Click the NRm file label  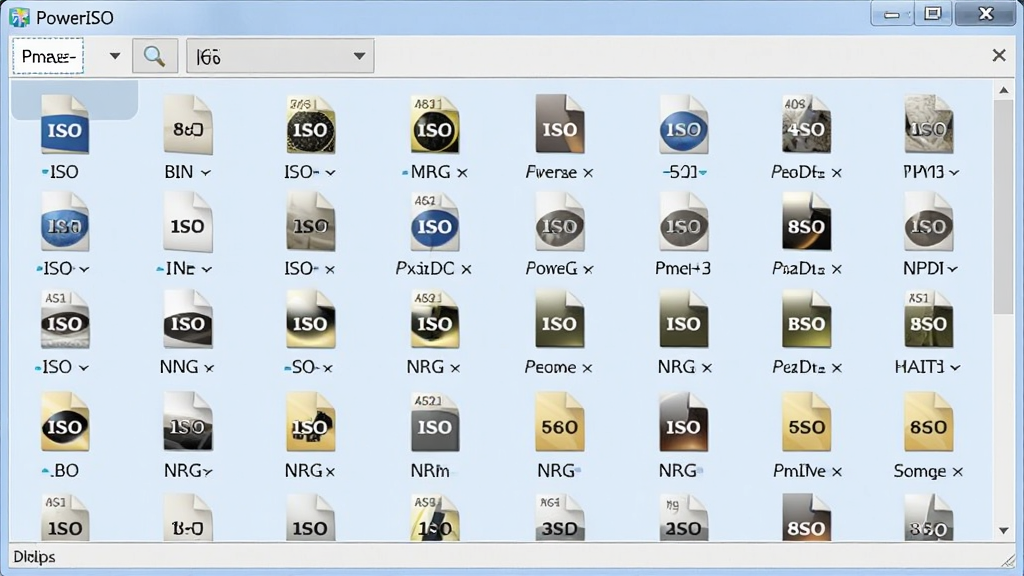(x=430, y=471)
